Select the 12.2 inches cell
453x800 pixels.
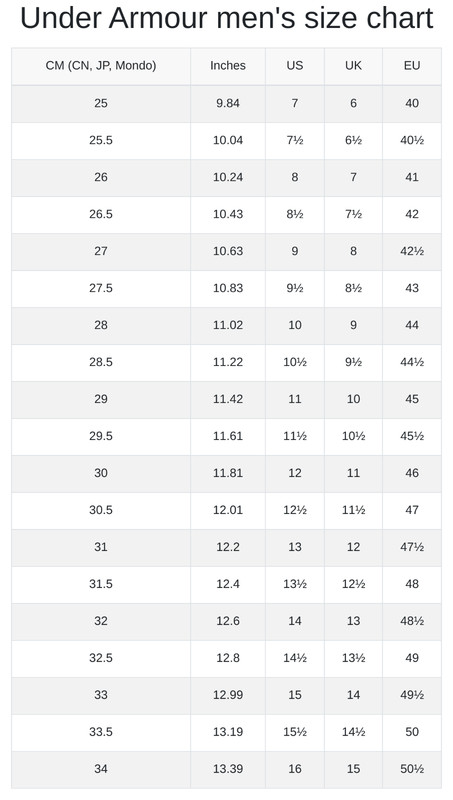[x=228, y=547]
